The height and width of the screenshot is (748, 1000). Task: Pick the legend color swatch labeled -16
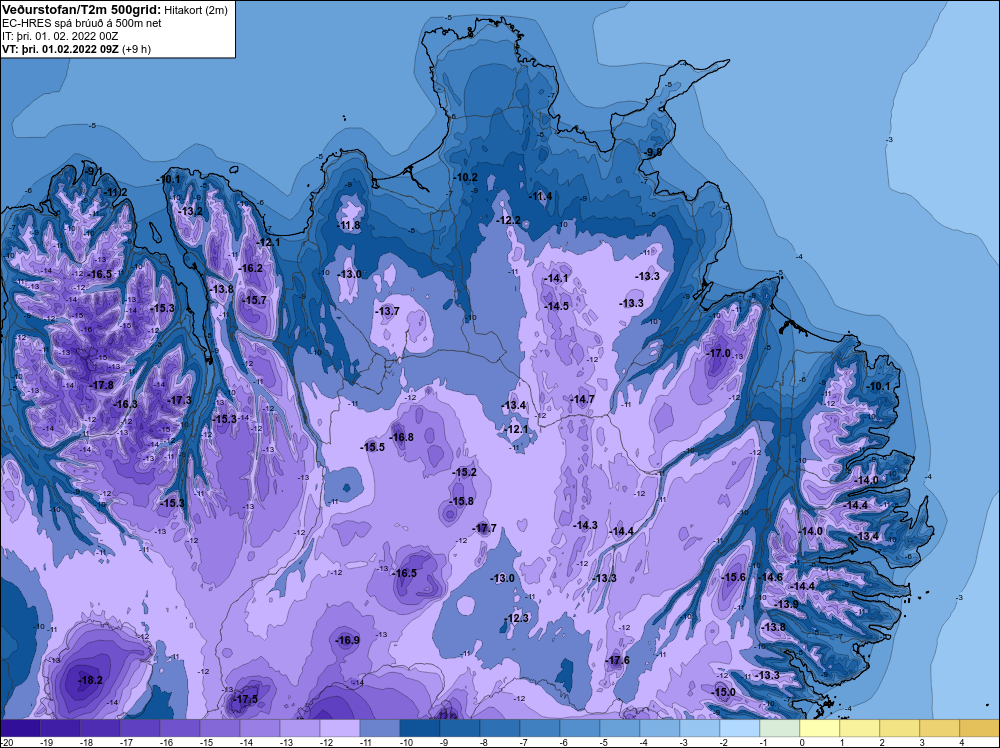tap(180, 729)
